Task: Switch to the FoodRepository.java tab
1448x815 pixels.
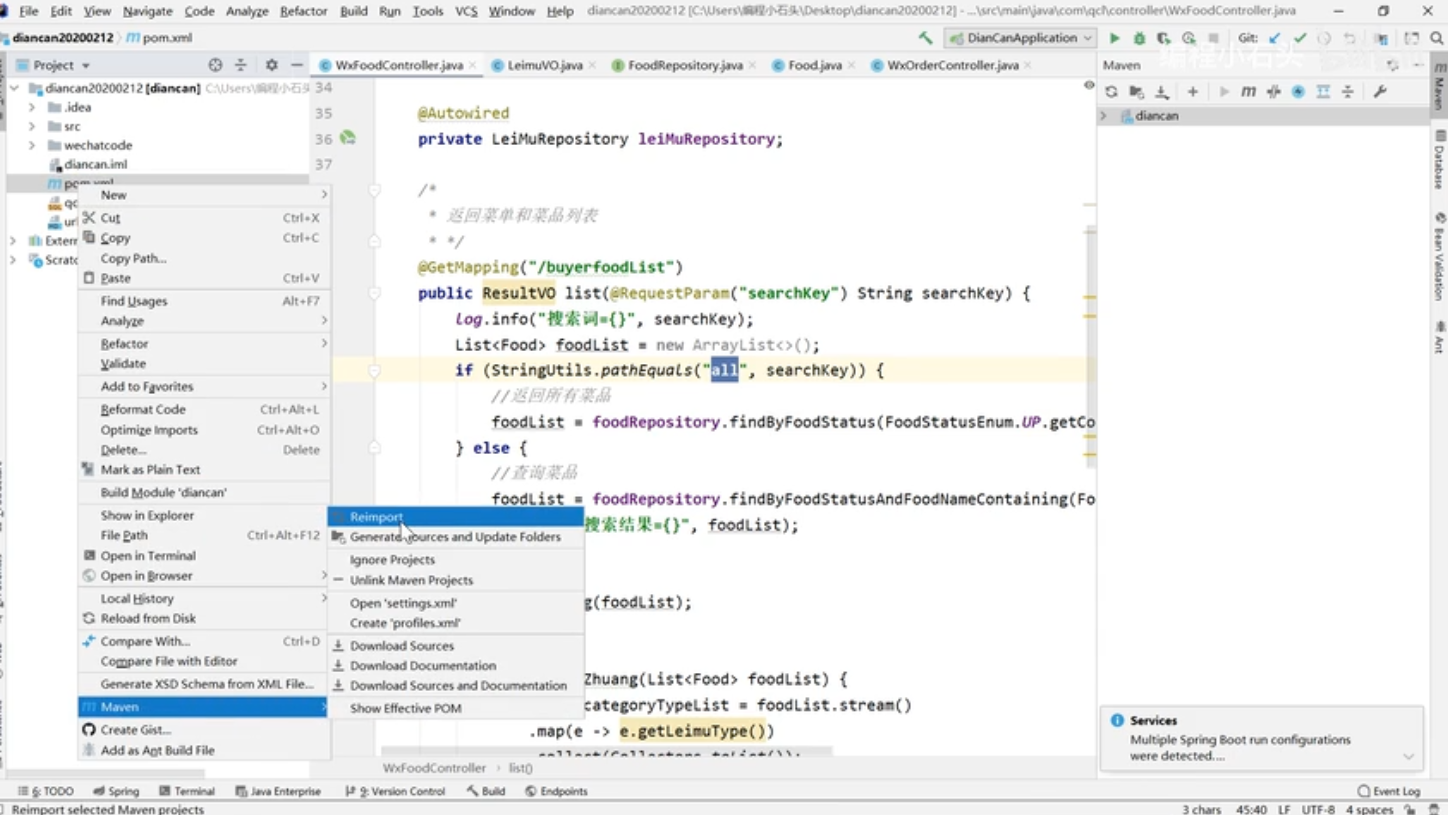Action: [x=685, y=65]
